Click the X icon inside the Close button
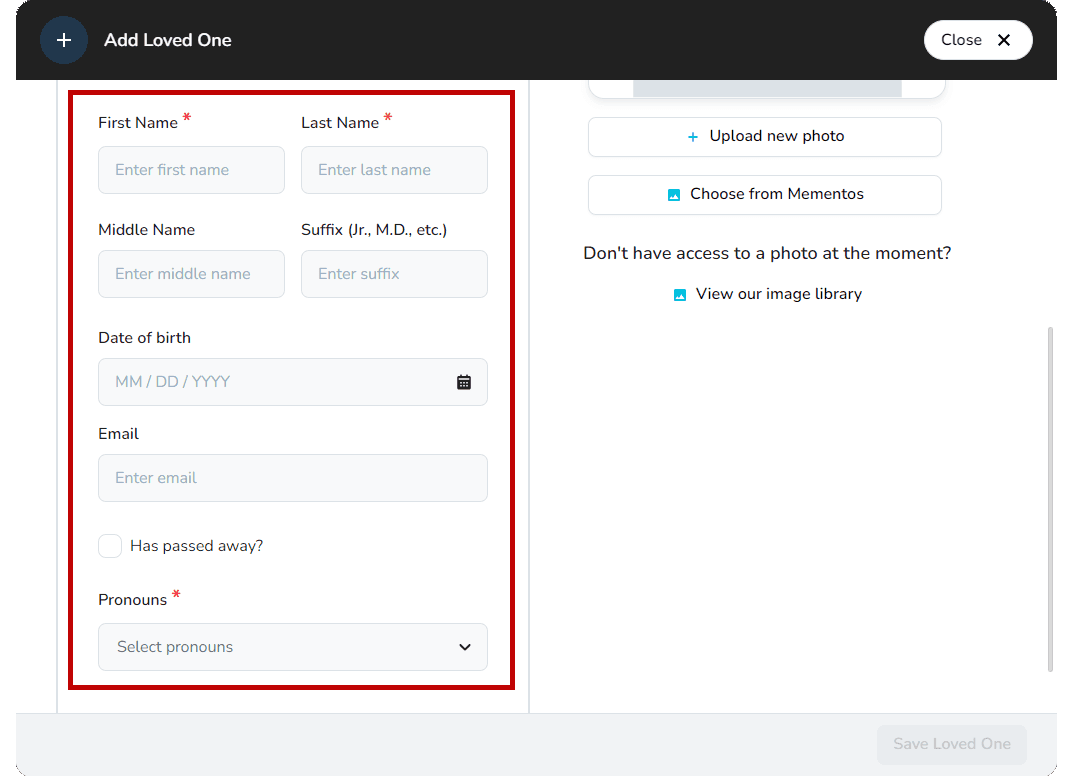The height and width of the screenshot is (776, 1071). coord(1004,40)
